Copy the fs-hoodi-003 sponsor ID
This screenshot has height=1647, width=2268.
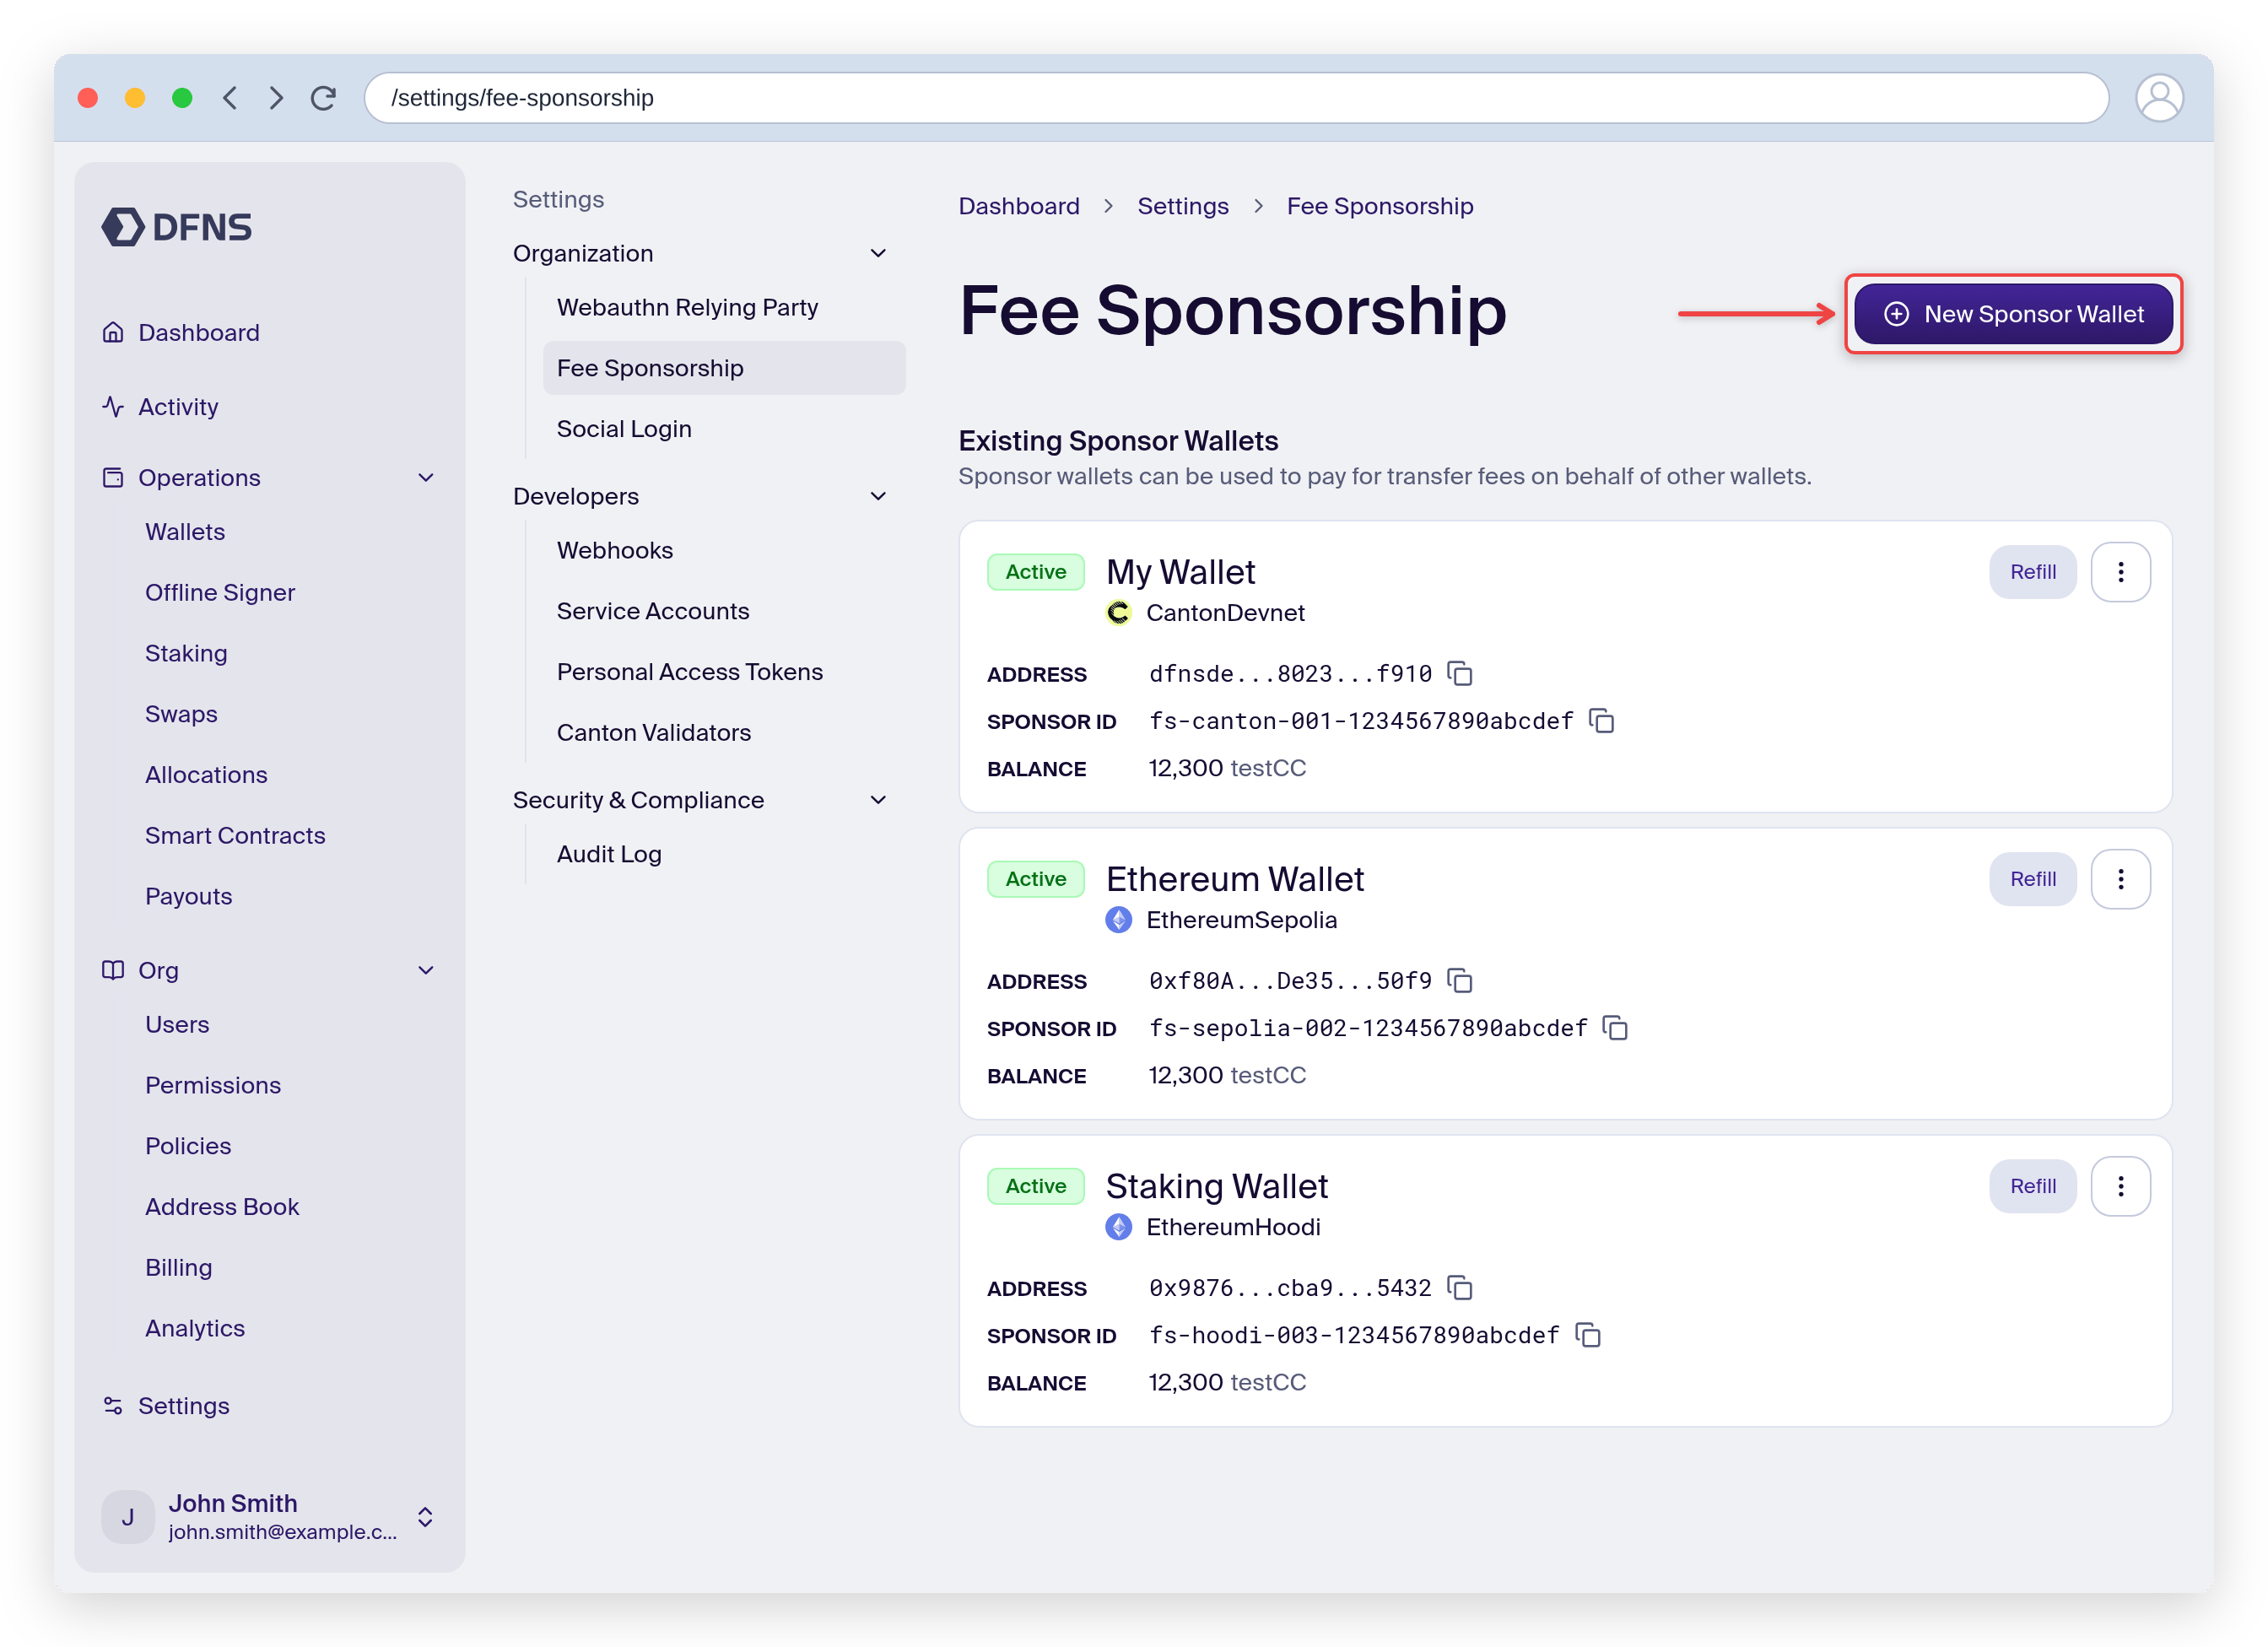point(1588,1335)
